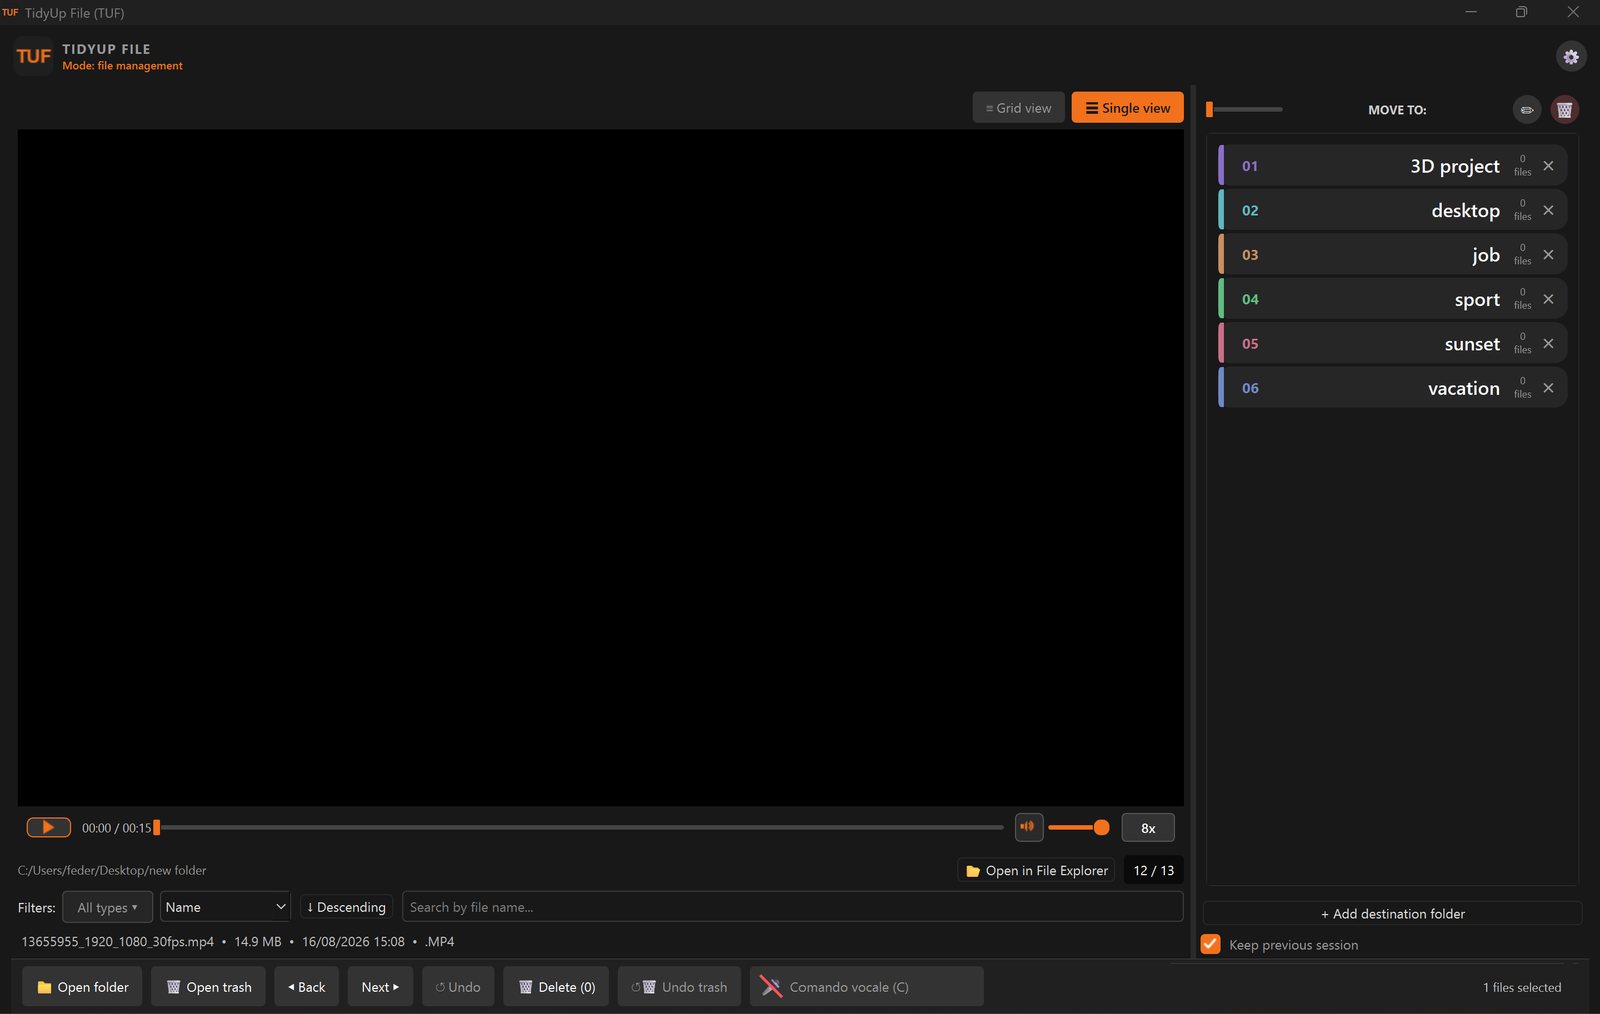Image resolution: width=1600 pixels, height=1014 pixels.
Task: Toggle the Descending sort order
Action: (346, 907)
